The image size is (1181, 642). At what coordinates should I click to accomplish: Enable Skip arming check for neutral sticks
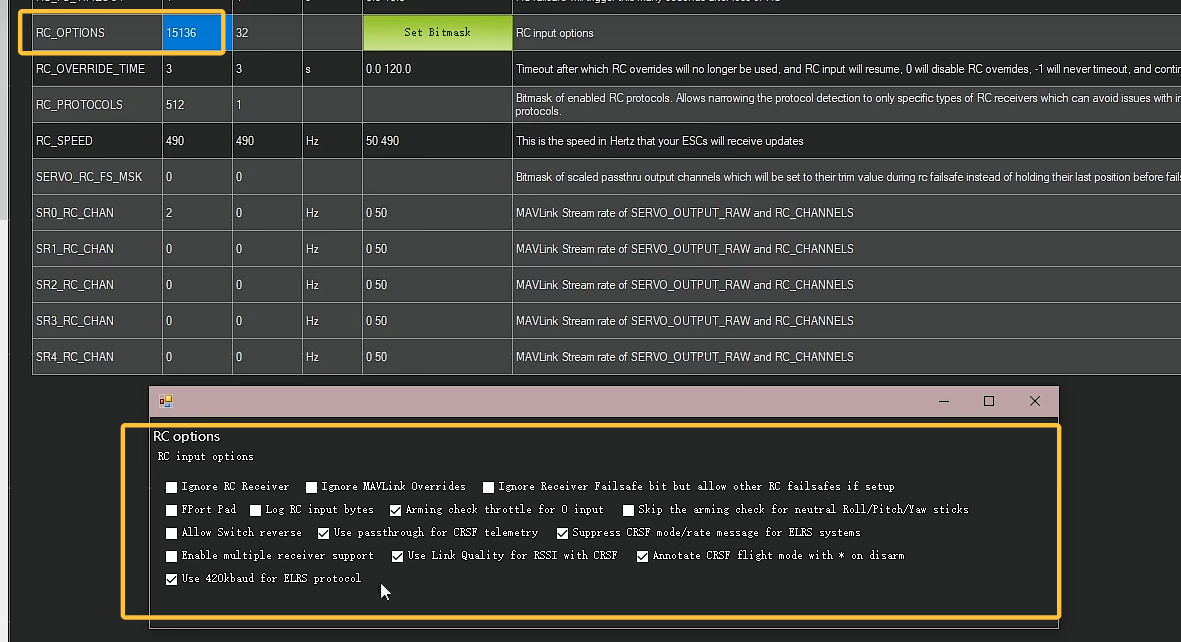(x=629, y=511)
